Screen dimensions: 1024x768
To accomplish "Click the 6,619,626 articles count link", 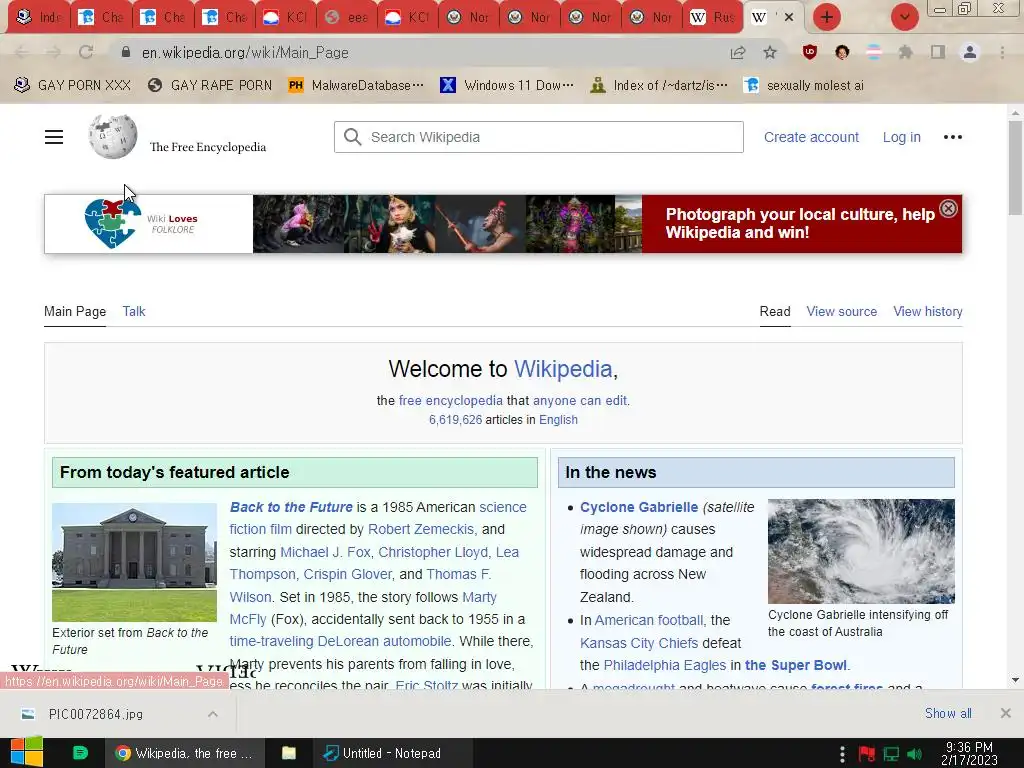I will tap(455, 420).
